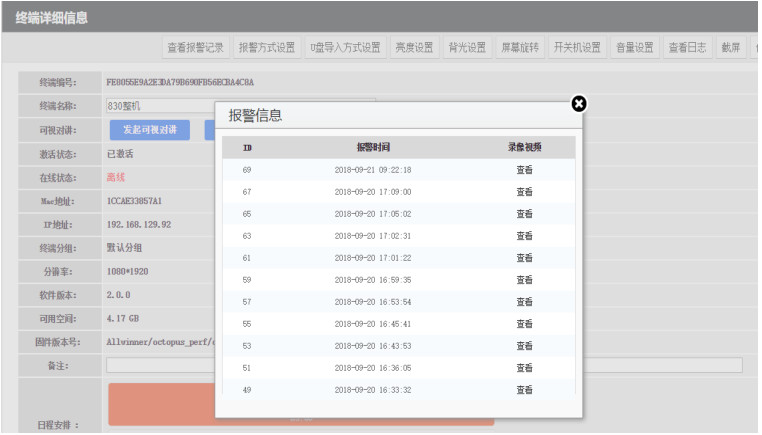Select alarm time 2018-09-20 17:01:22
The image size is (762, 435).
(x=373, y=258)
